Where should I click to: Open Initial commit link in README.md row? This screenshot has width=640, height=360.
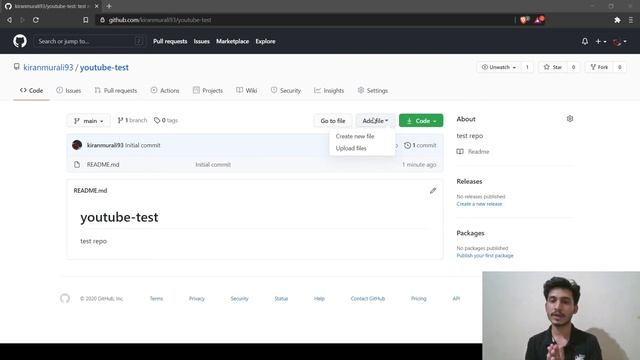click(213, 164)
